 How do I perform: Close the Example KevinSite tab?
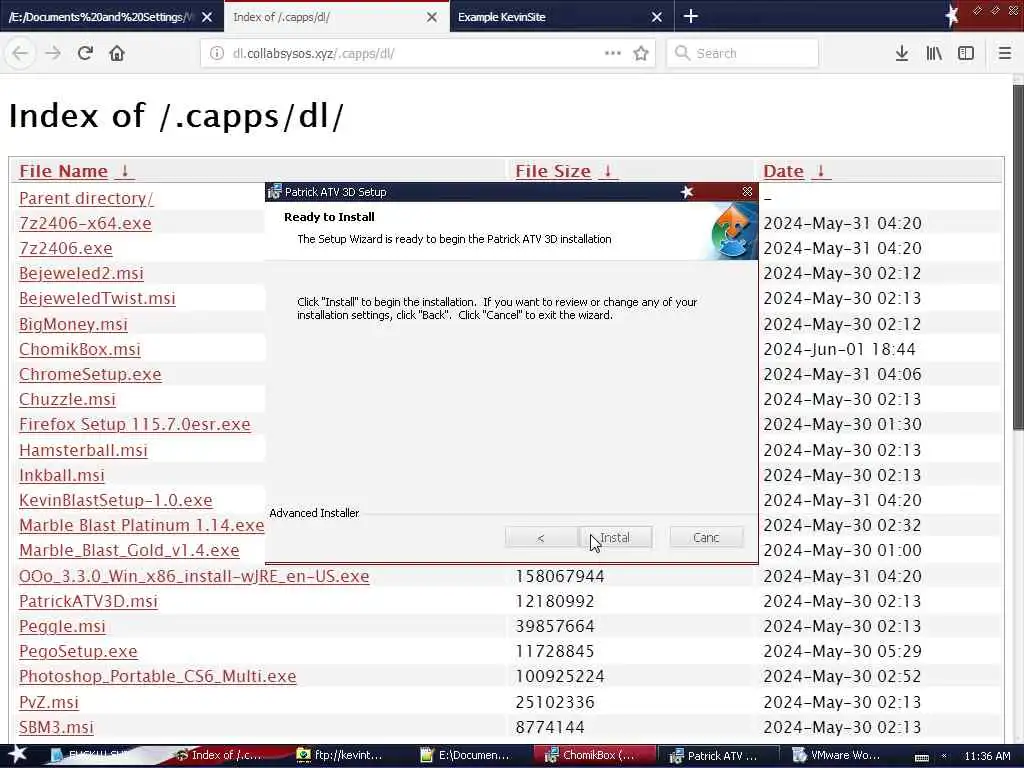[x=657, y=17]
